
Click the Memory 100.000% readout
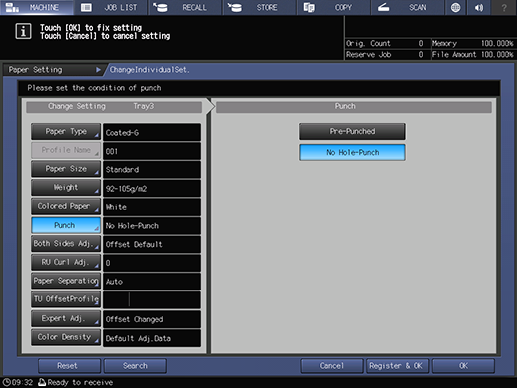(473, 43)
